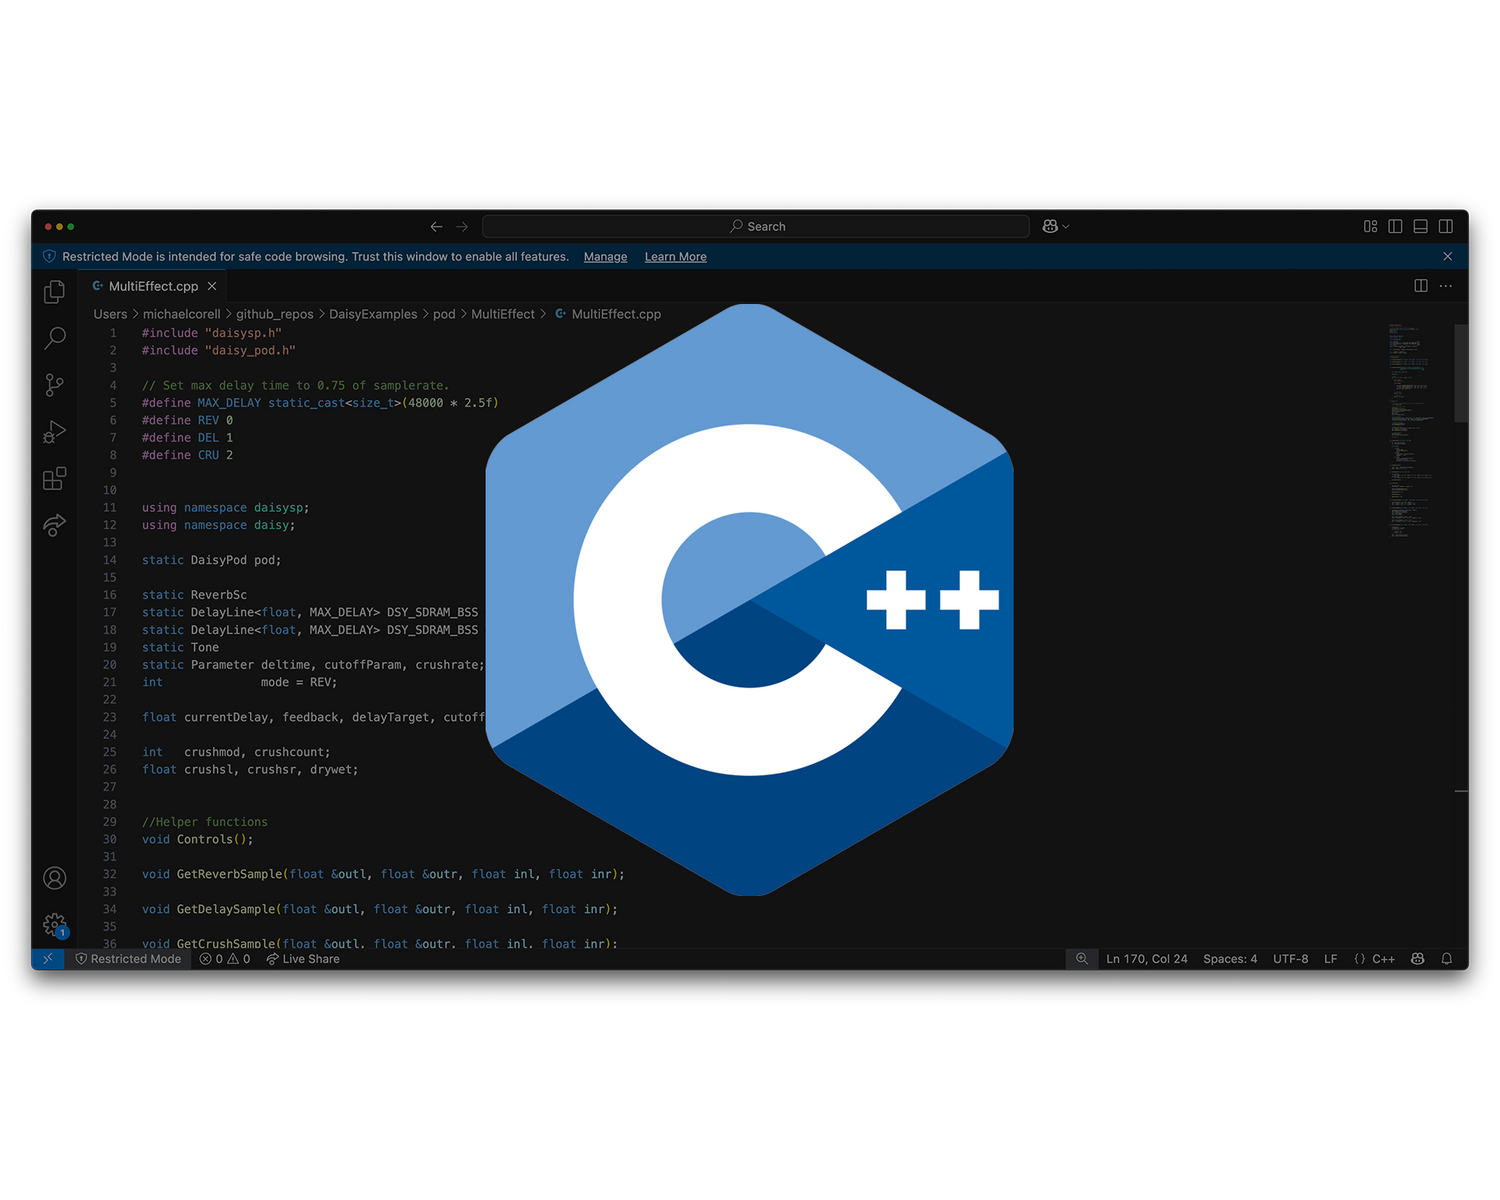The width and height of the screenshot is (1500, 1200).
Task: Click the Search command center box
Action: pos(756,227)
